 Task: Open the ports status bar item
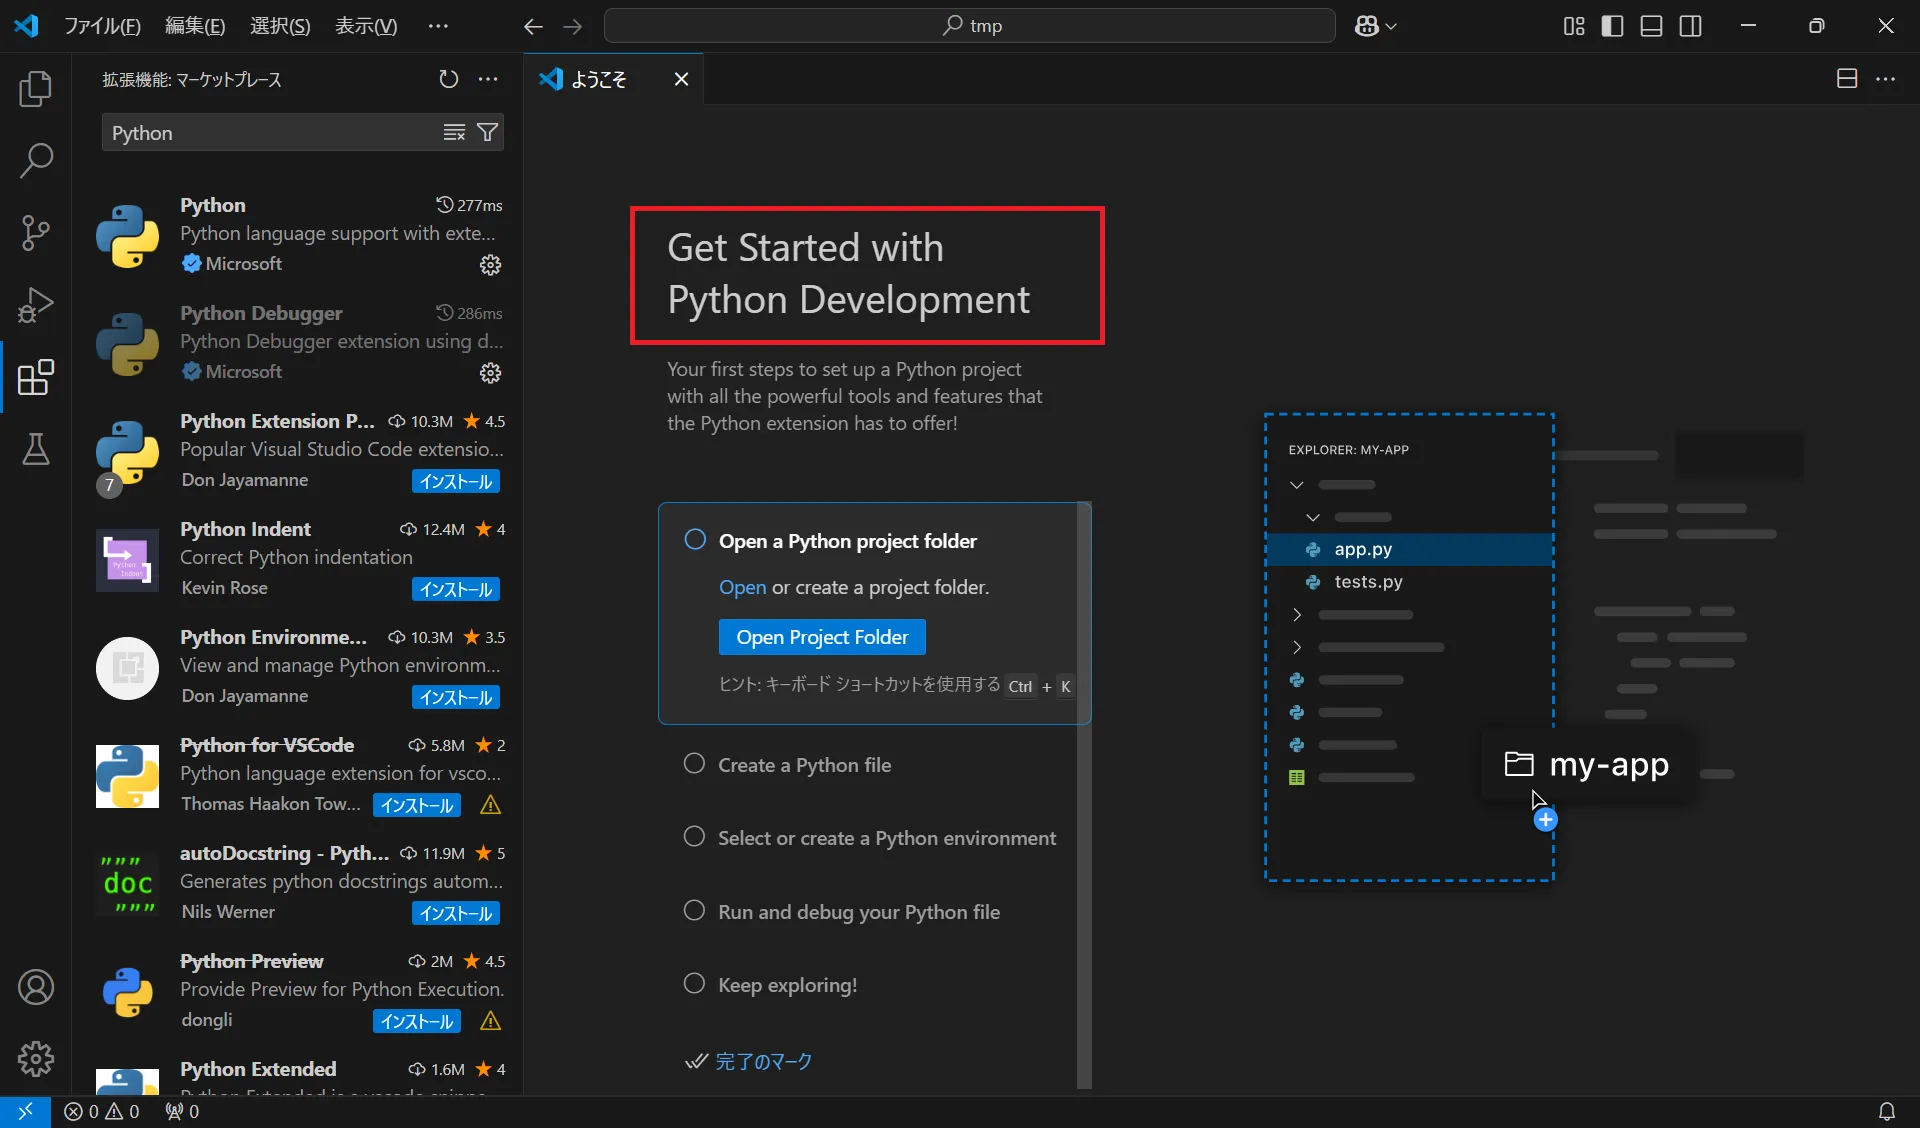pyautogui.click(x=182, y=1111)
